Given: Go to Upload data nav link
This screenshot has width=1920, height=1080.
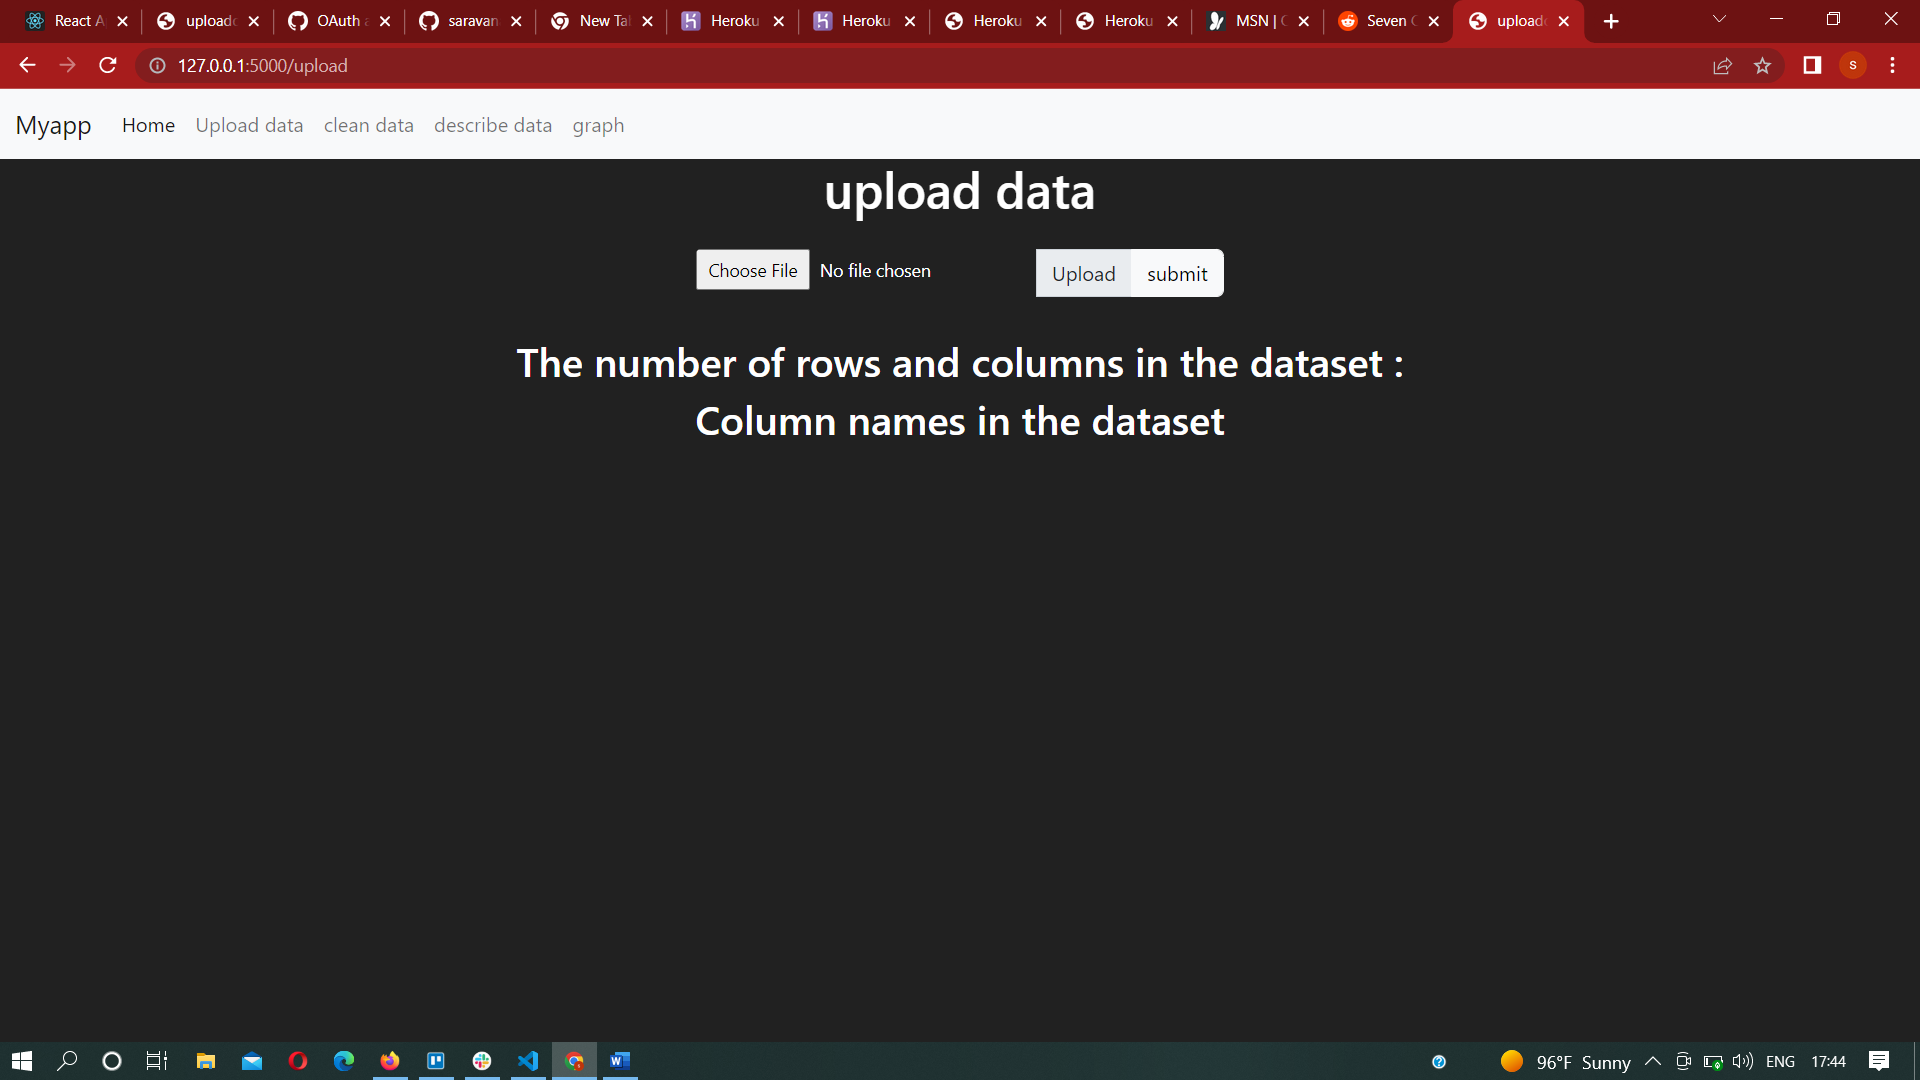Looking at the screenshot, I should 249,125.
